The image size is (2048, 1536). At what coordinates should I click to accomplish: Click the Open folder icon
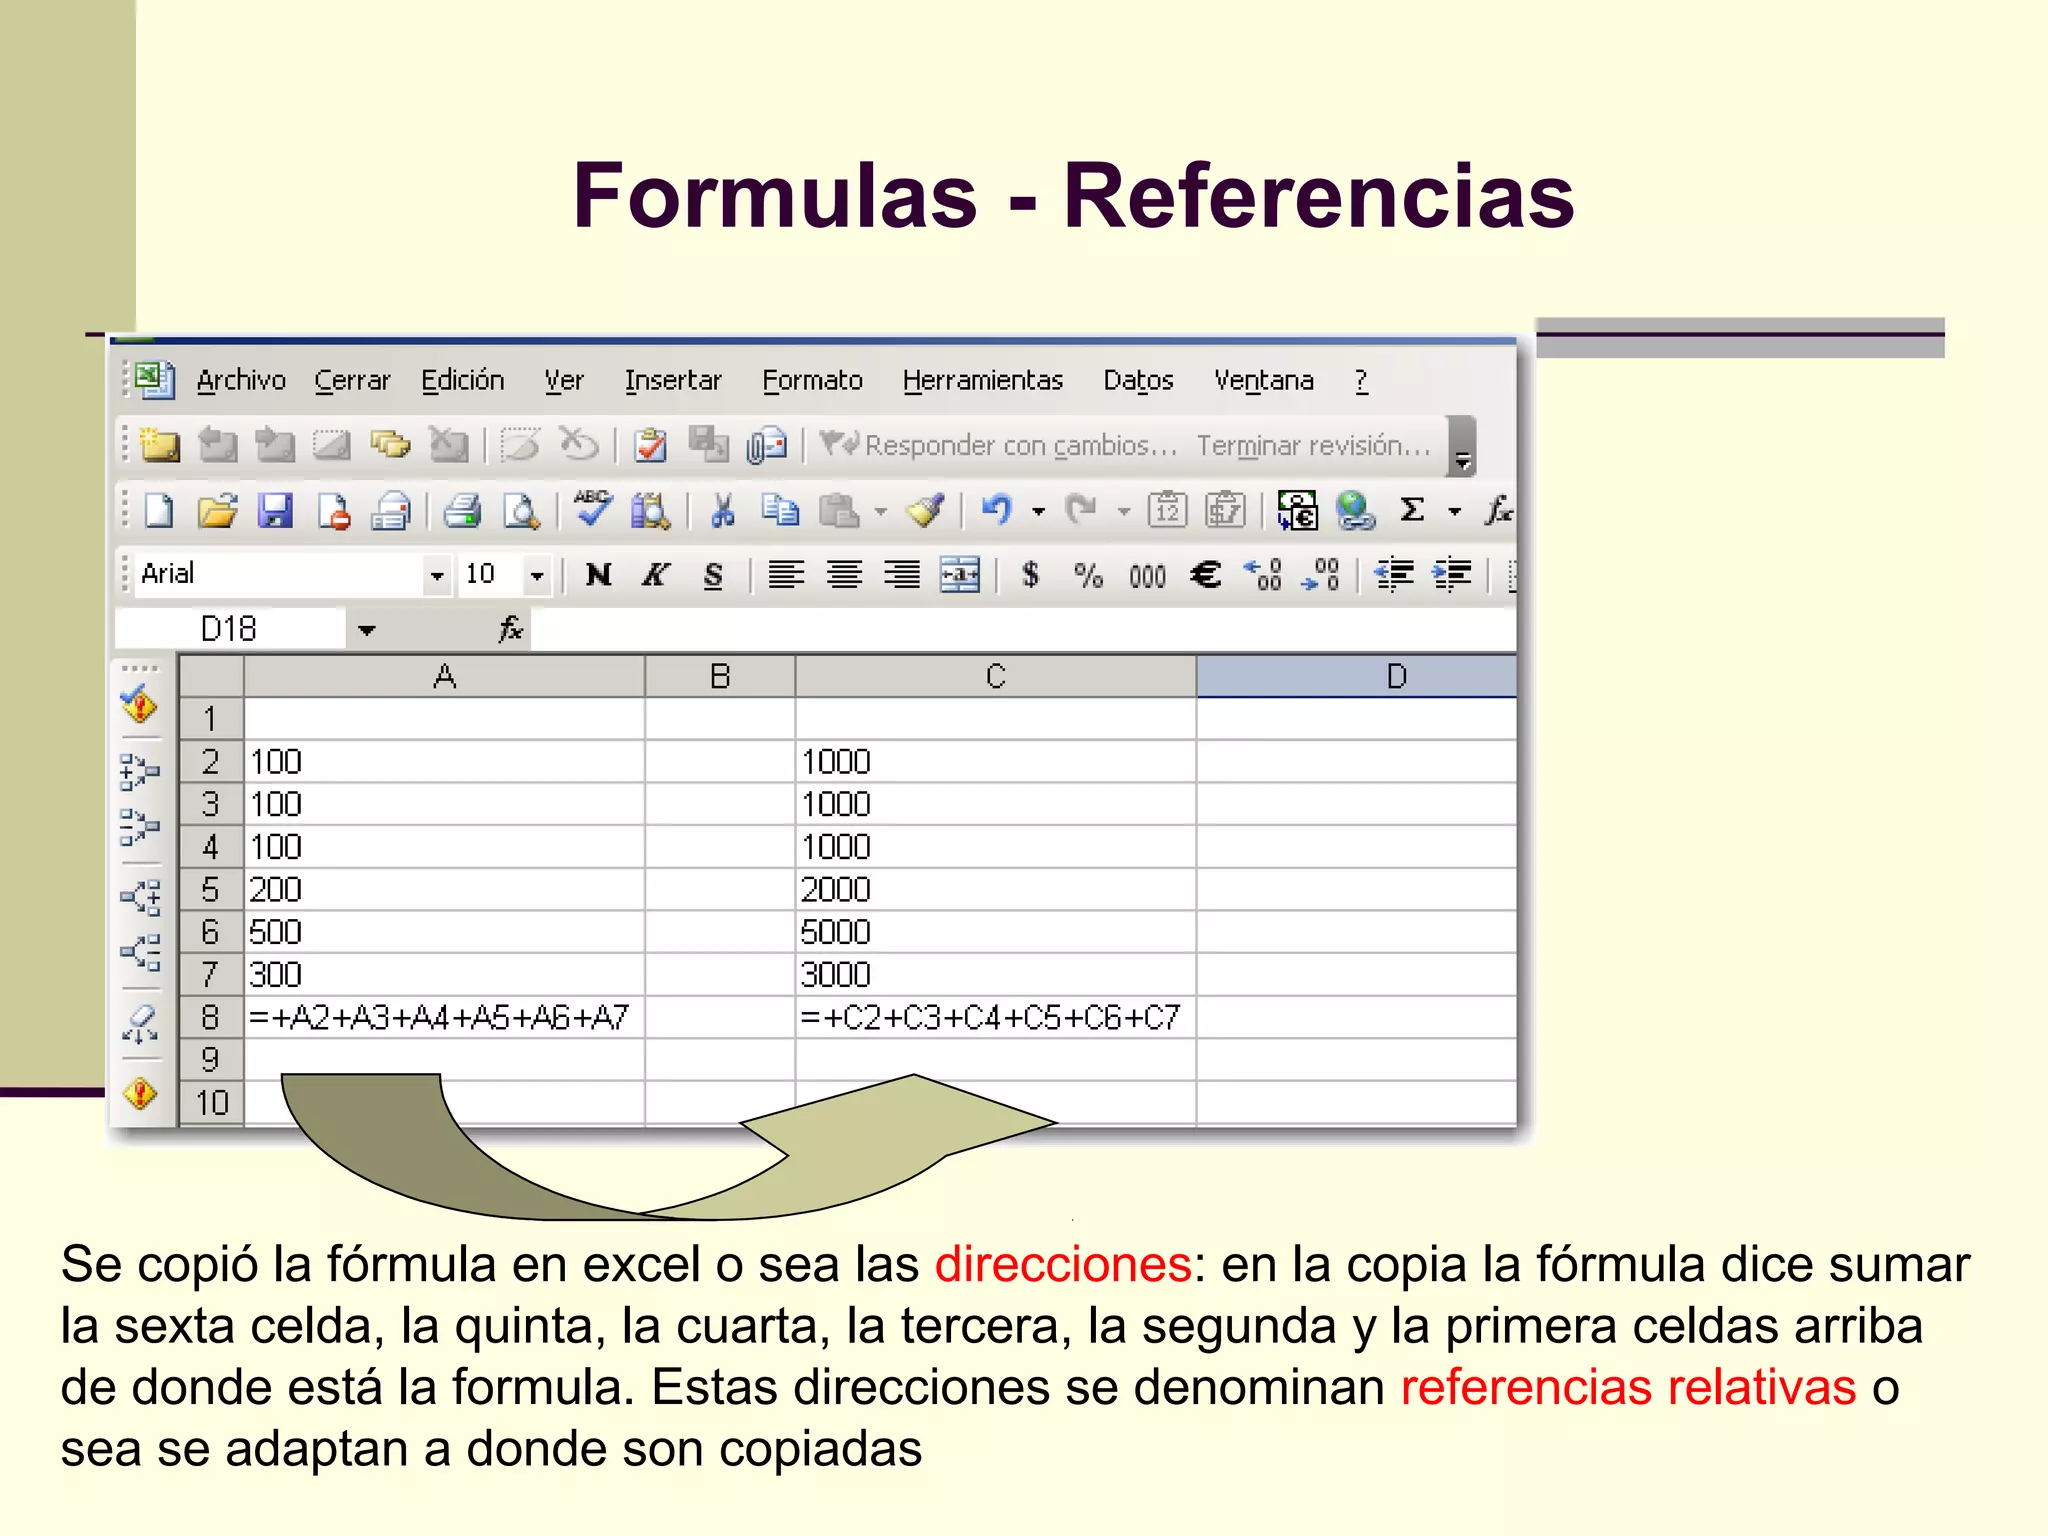(218, 511)
